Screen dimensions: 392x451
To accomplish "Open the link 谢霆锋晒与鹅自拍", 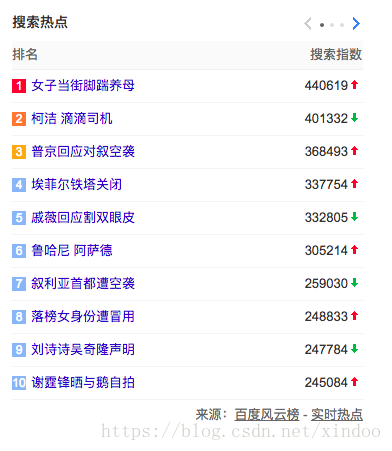I will click(x=83, y=383).
